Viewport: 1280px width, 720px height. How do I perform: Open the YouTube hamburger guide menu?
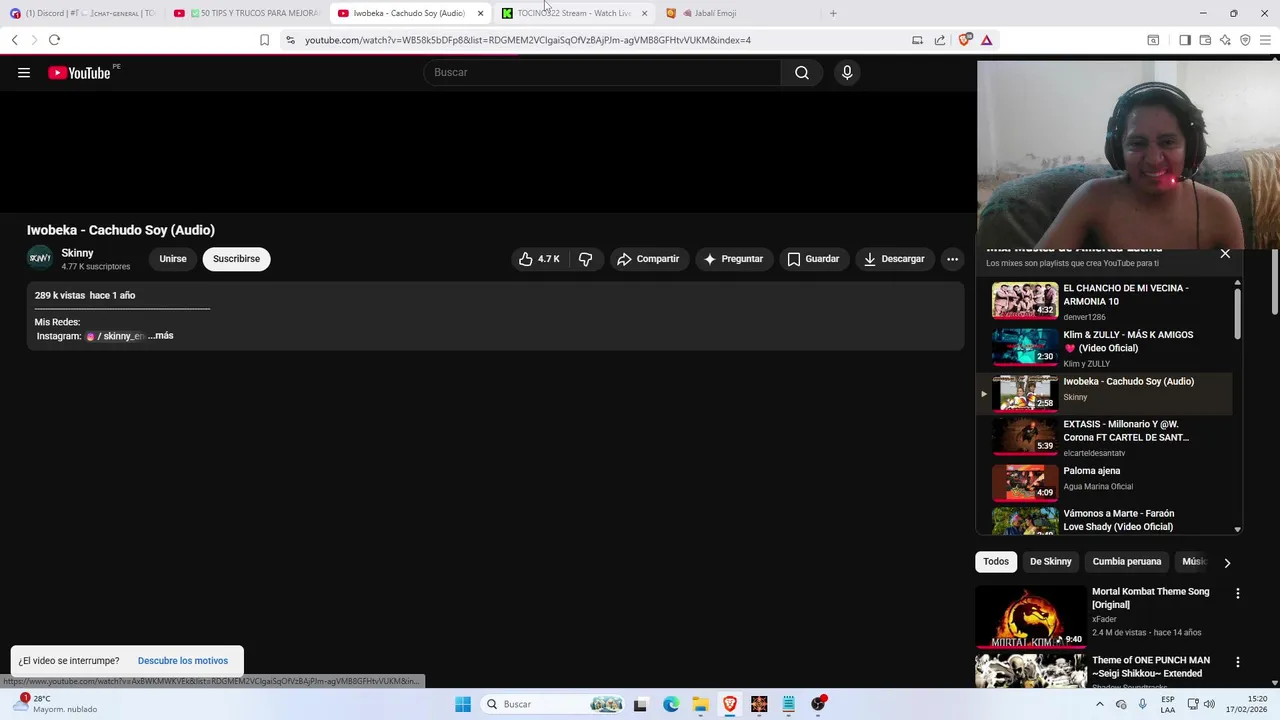(24, 72)
